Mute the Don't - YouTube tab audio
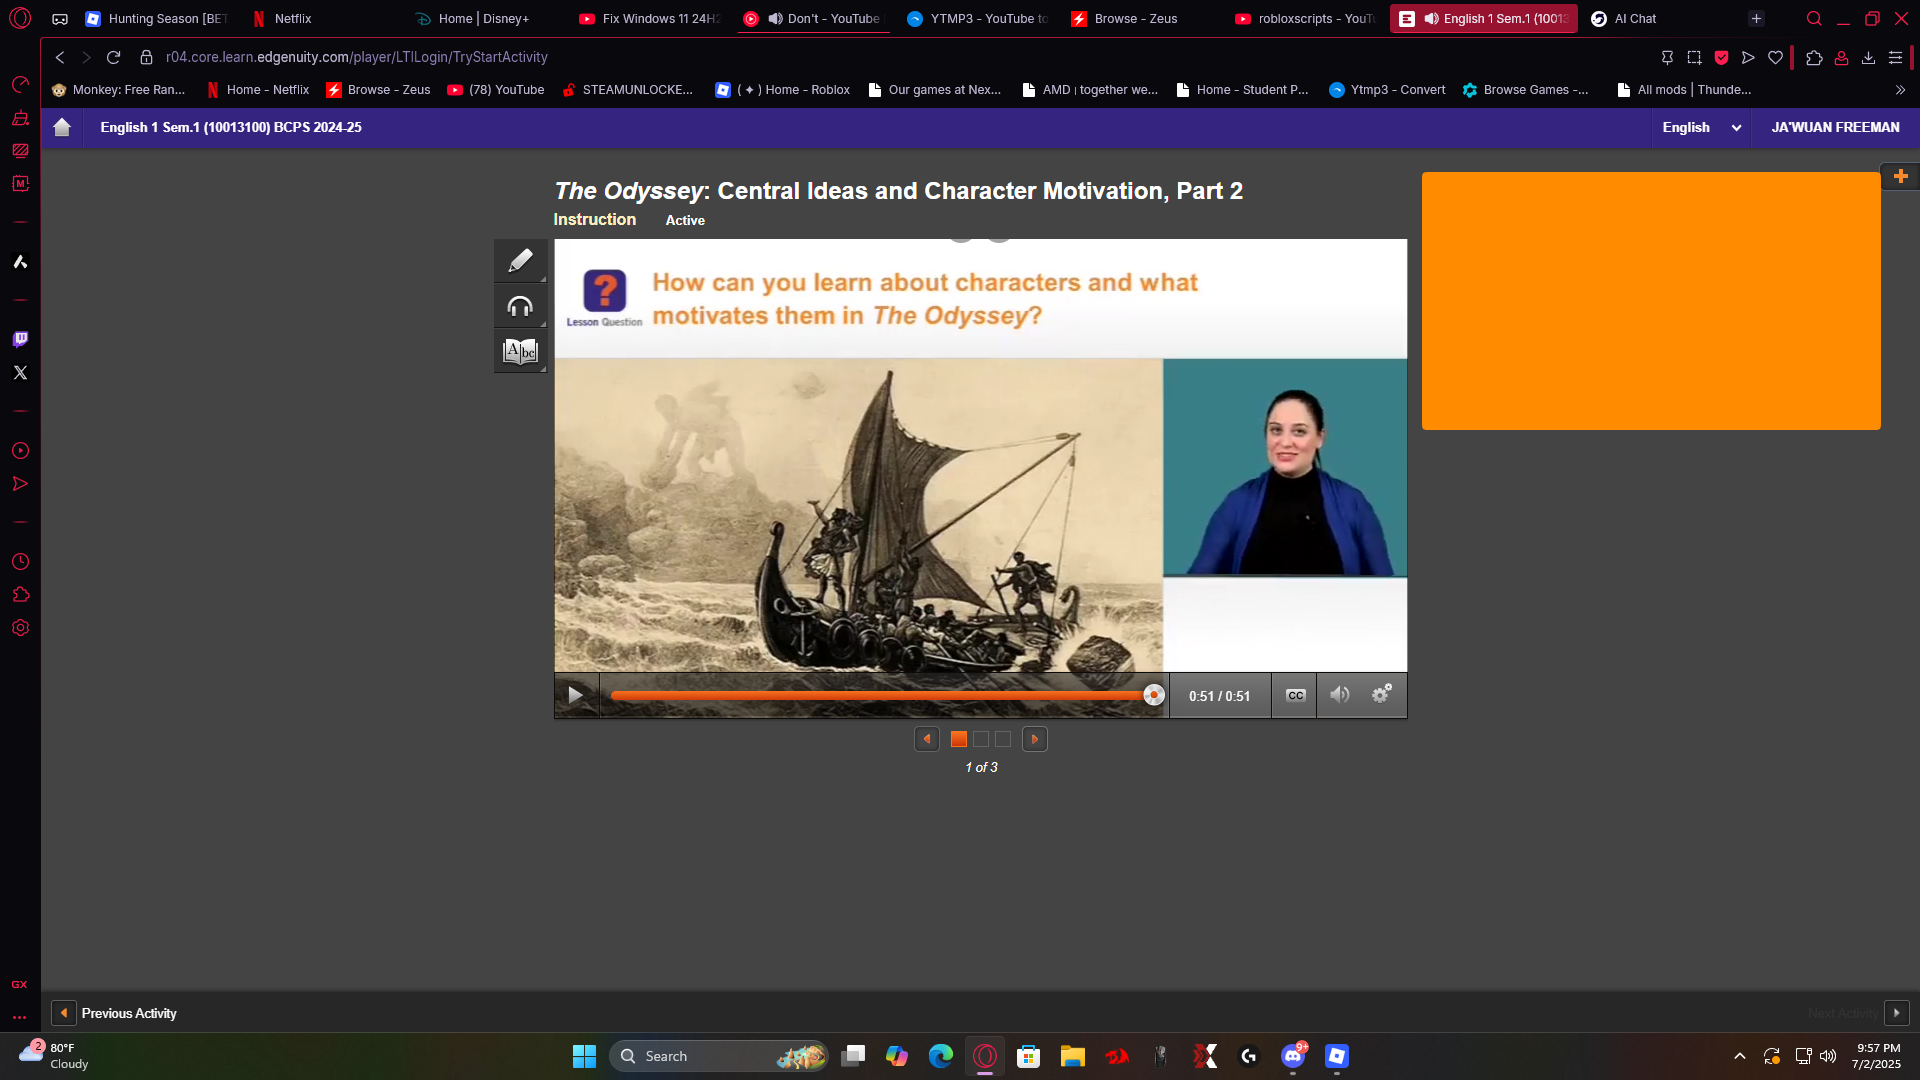Image resolution: width=1920 pixels, height=1080 pixels. point(775,18)
